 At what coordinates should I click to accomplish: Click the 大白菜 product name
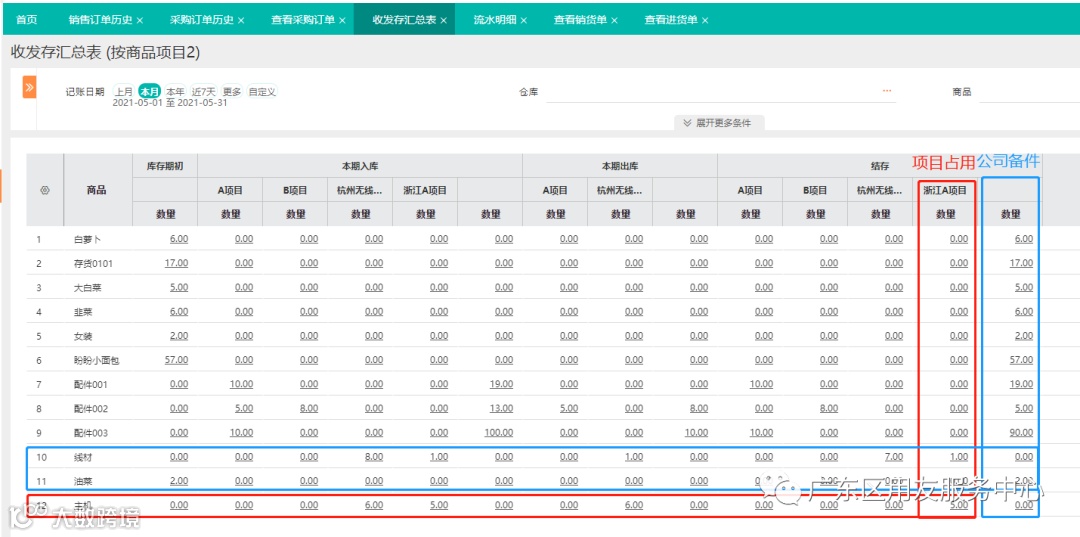pos(86,288)
